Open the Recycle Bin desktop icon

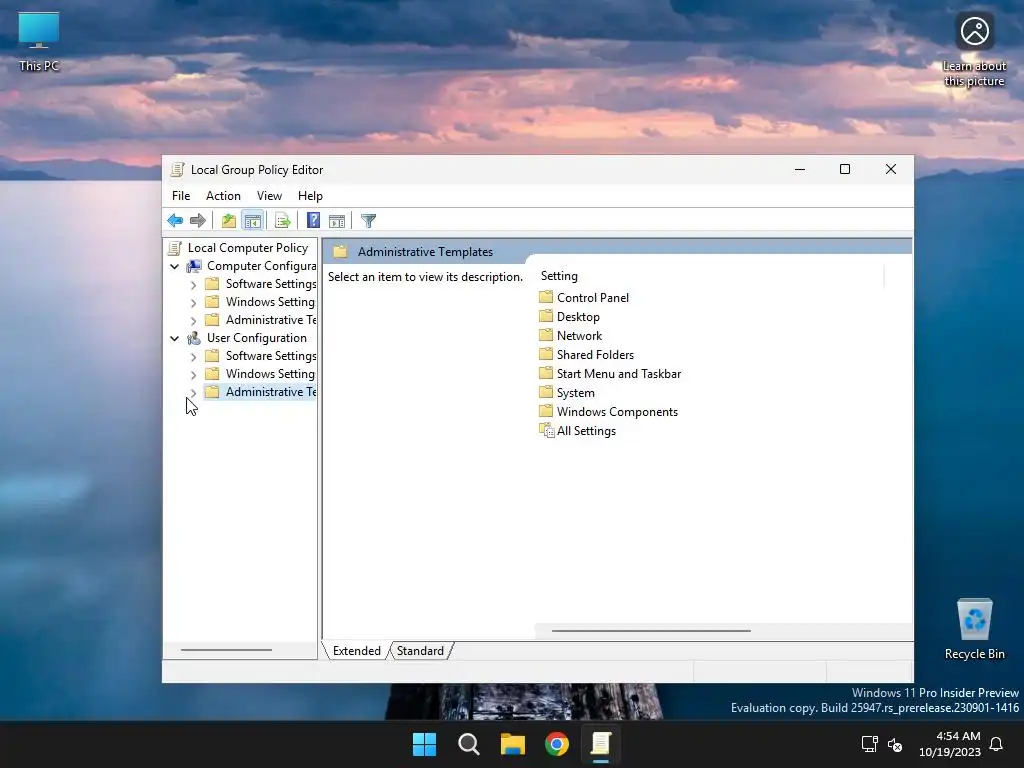click(x=974, y=628)
